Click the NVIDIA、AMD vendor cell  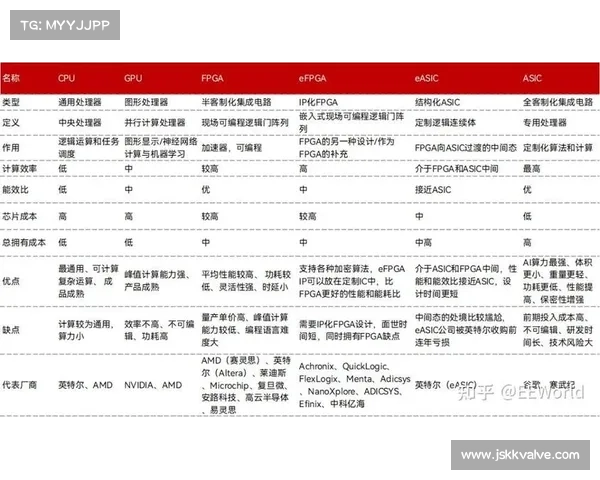(x=153, y=384)
